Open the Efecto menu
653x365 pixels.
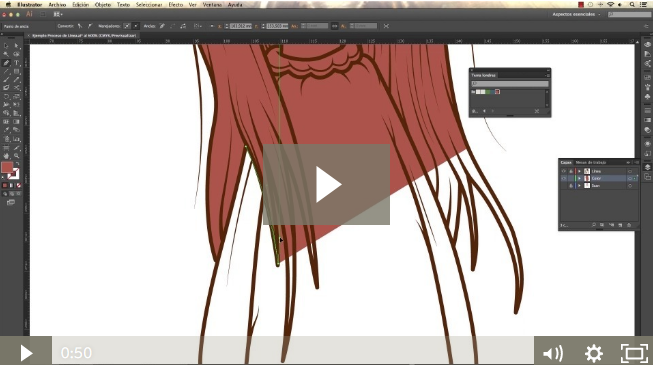tap(176, 5)
